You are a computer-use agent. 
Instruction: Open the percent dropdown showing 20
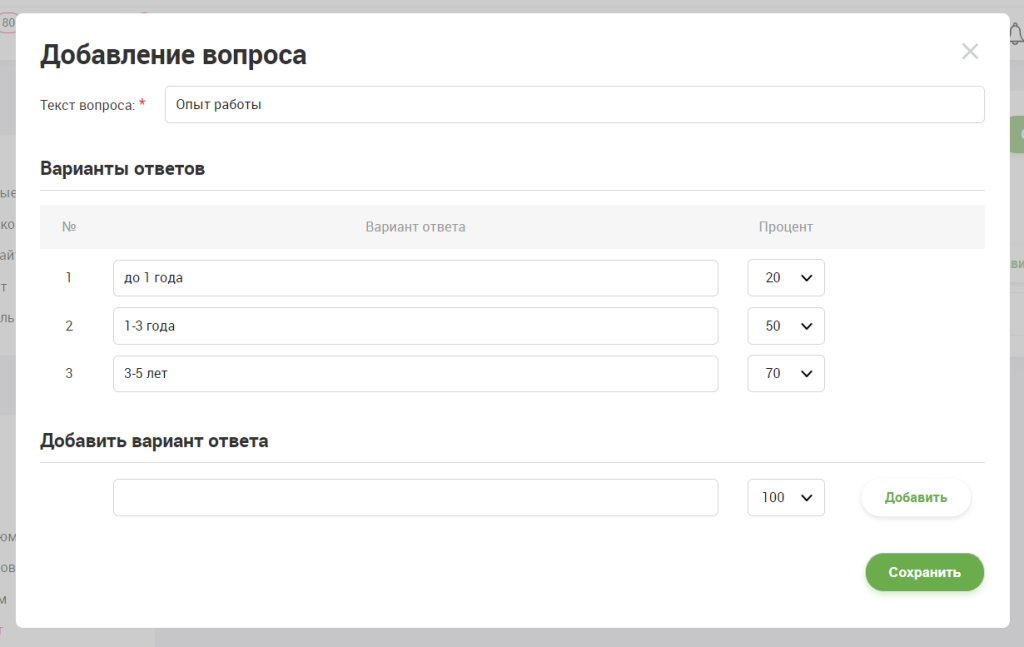click(x=786, y=278)
